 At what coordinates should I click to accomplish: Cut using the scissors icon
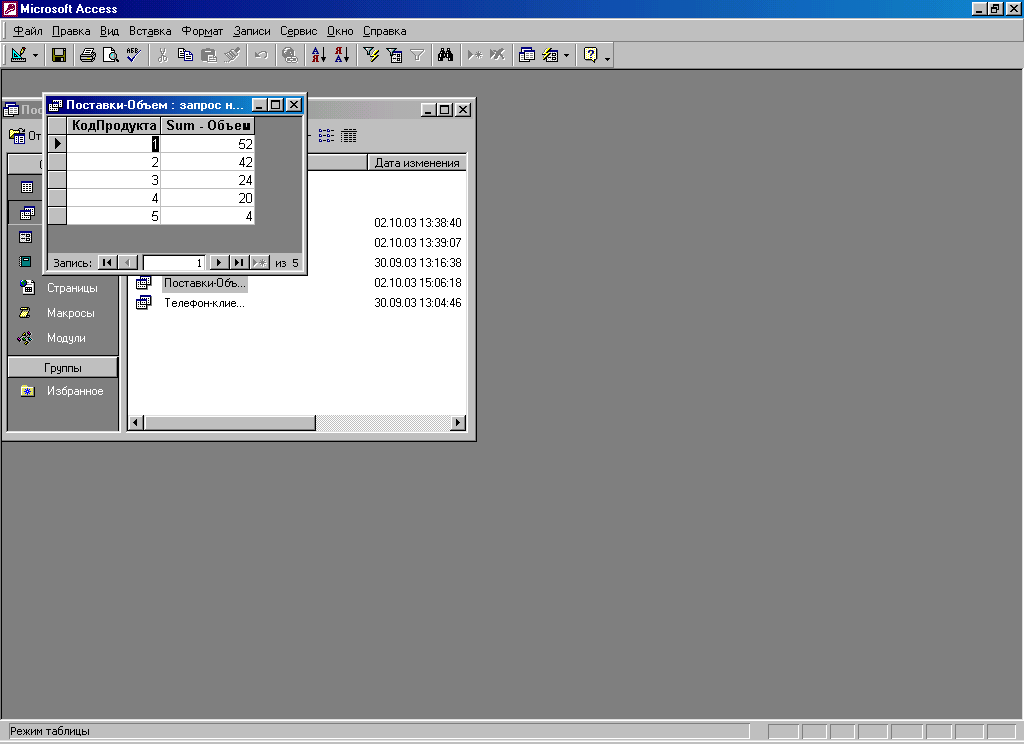point(163,55)
